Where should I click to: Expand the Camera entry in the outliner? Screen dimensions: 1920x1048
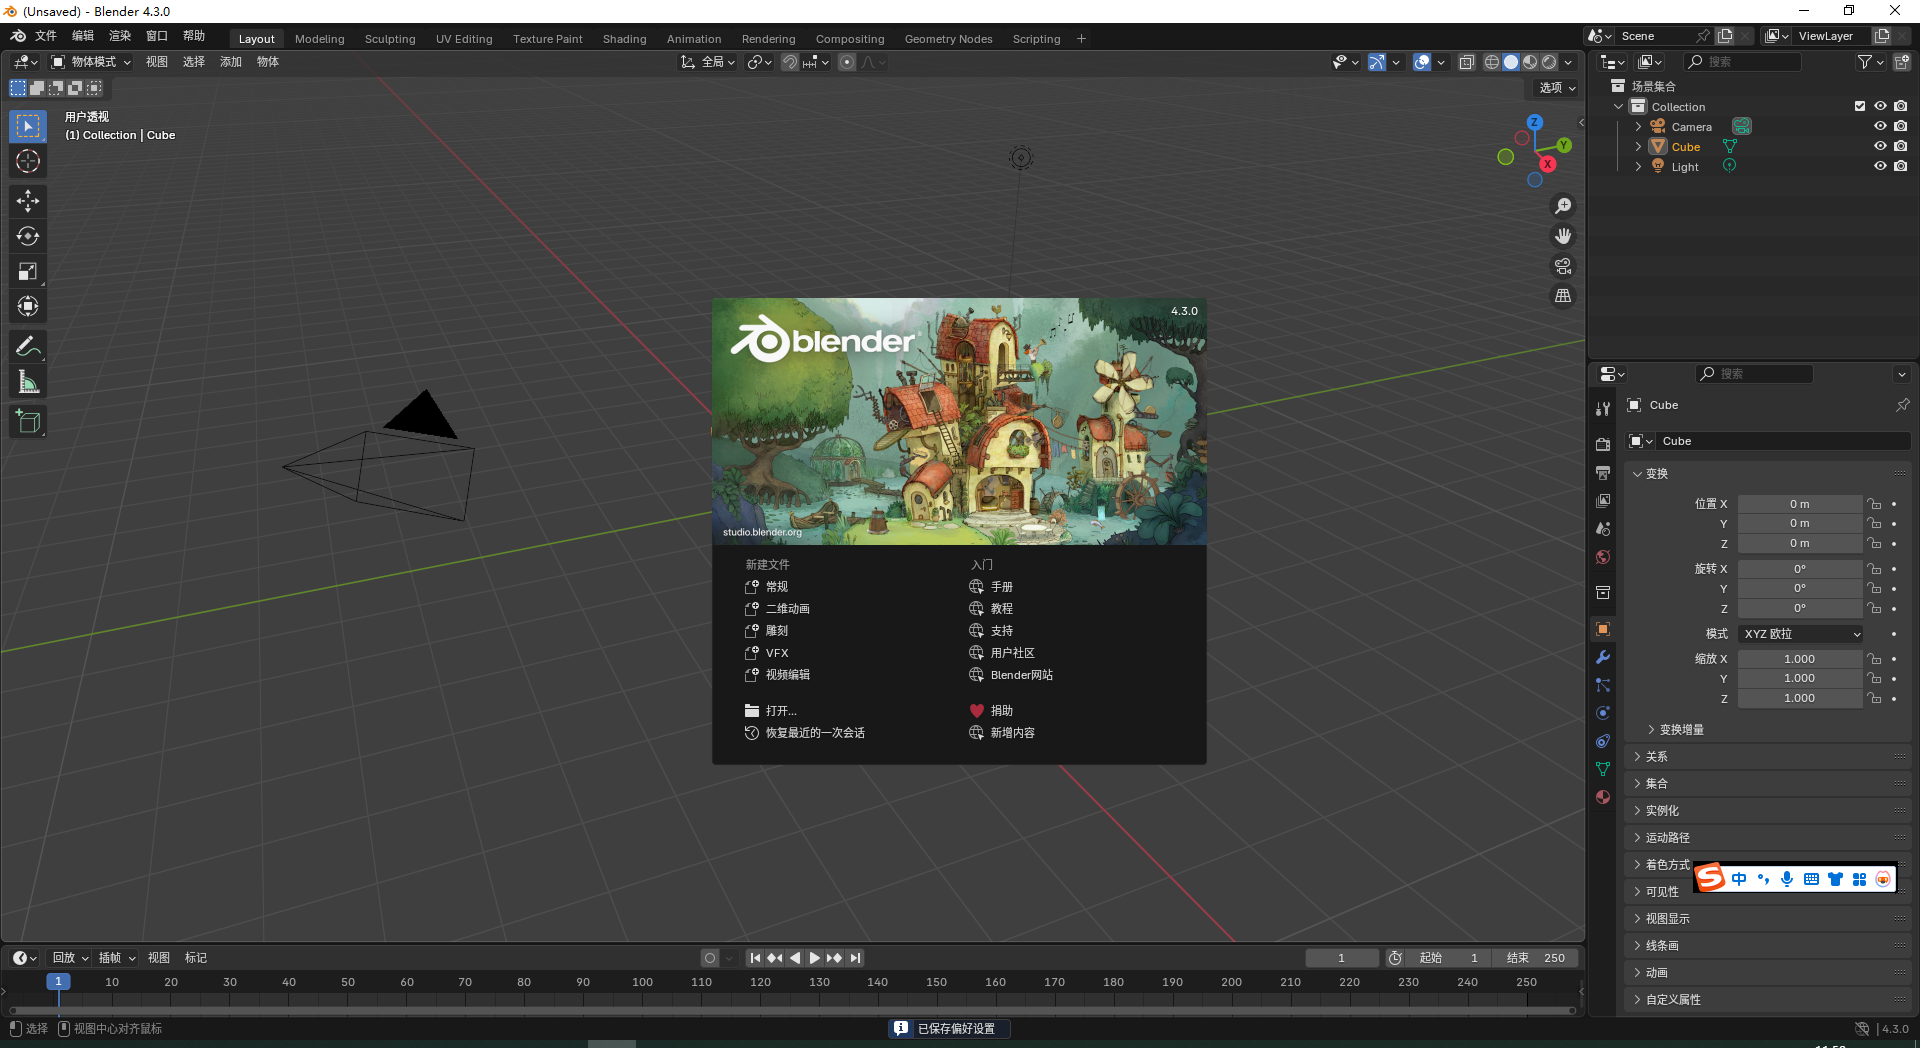[x=1638, y=126]
